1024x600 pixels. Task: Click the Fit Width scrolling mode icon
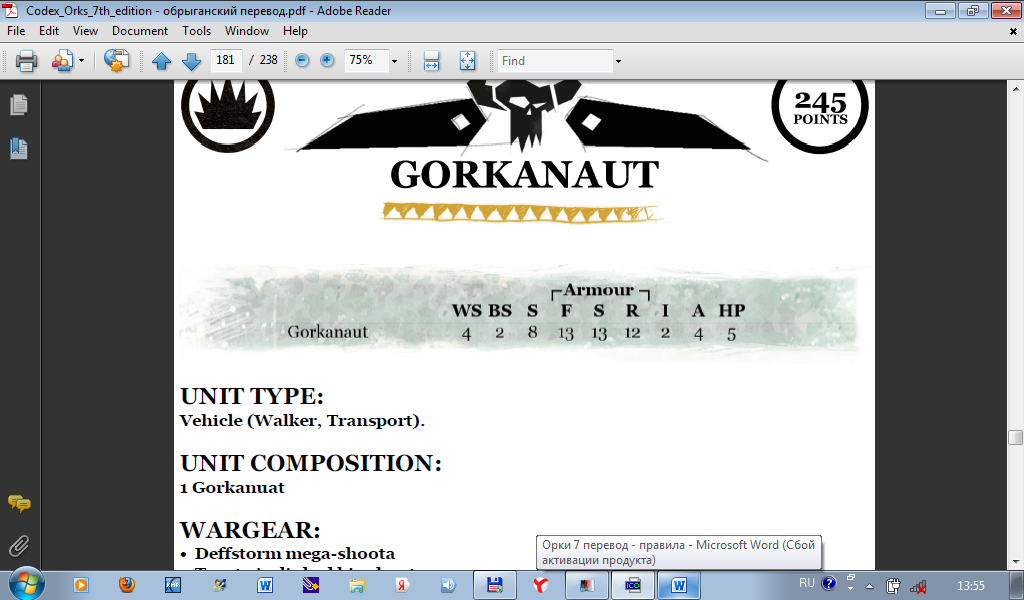pyautogui.click(x=432, y=61)
